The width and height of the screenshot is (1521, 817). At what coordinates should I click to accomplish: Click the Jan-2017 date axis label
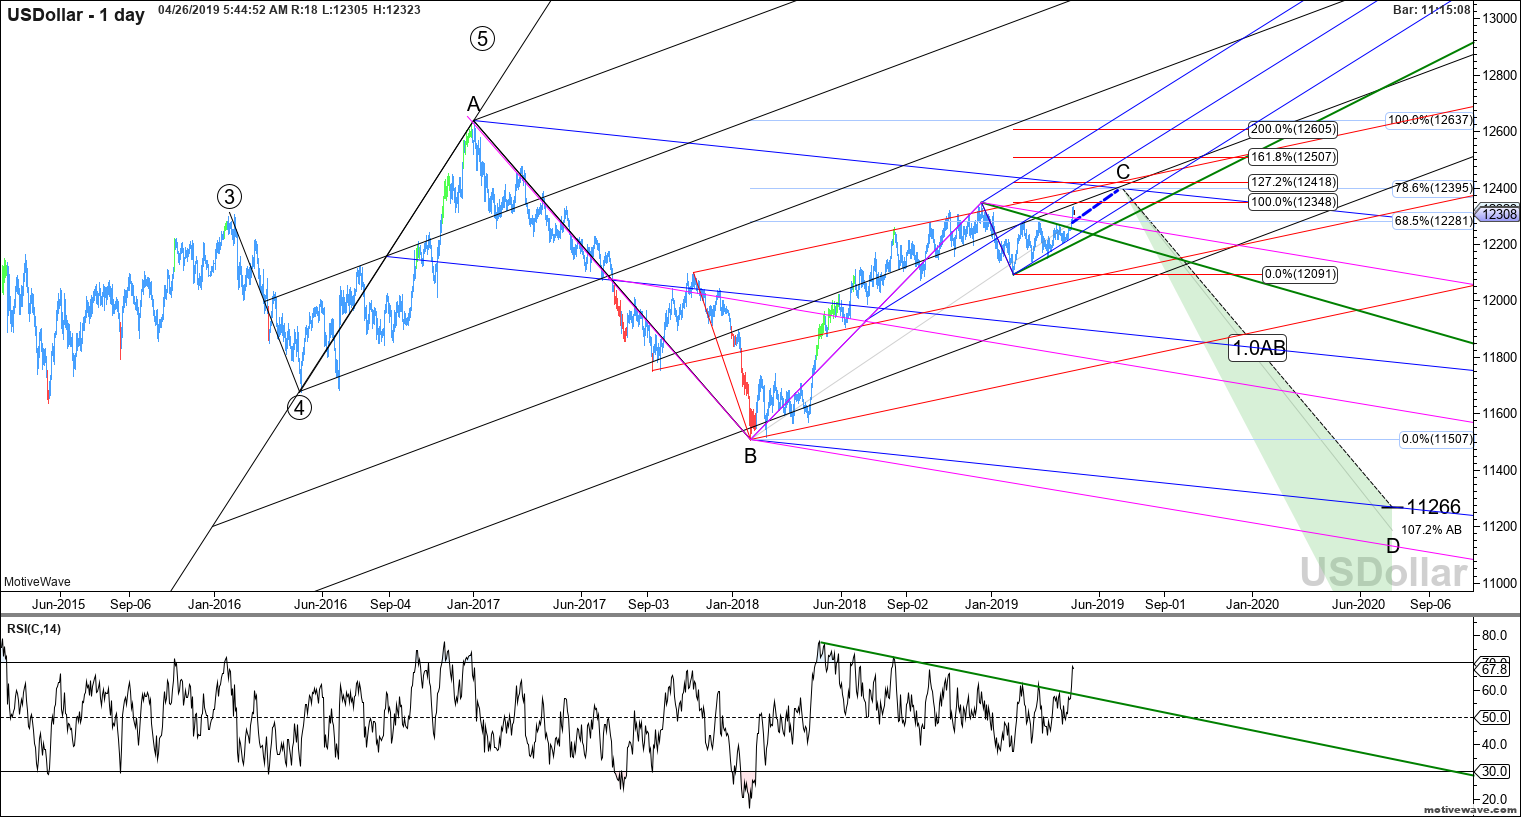coord(473,604)
